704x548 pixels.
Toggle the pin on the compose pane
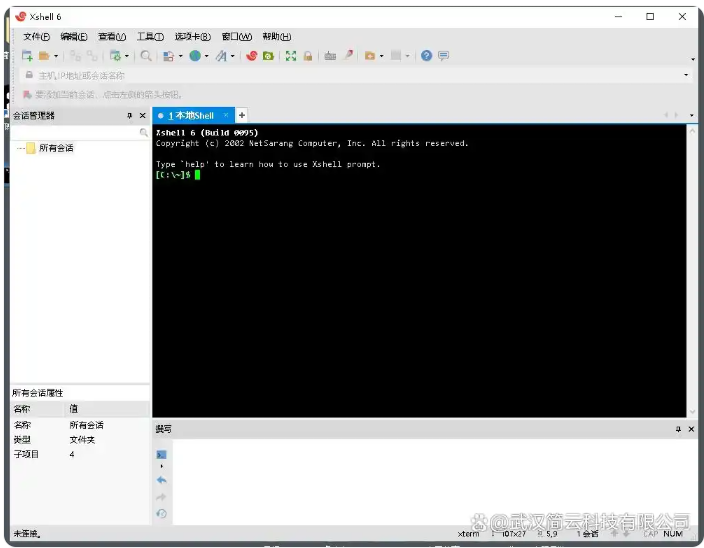(x=677, y=429)
